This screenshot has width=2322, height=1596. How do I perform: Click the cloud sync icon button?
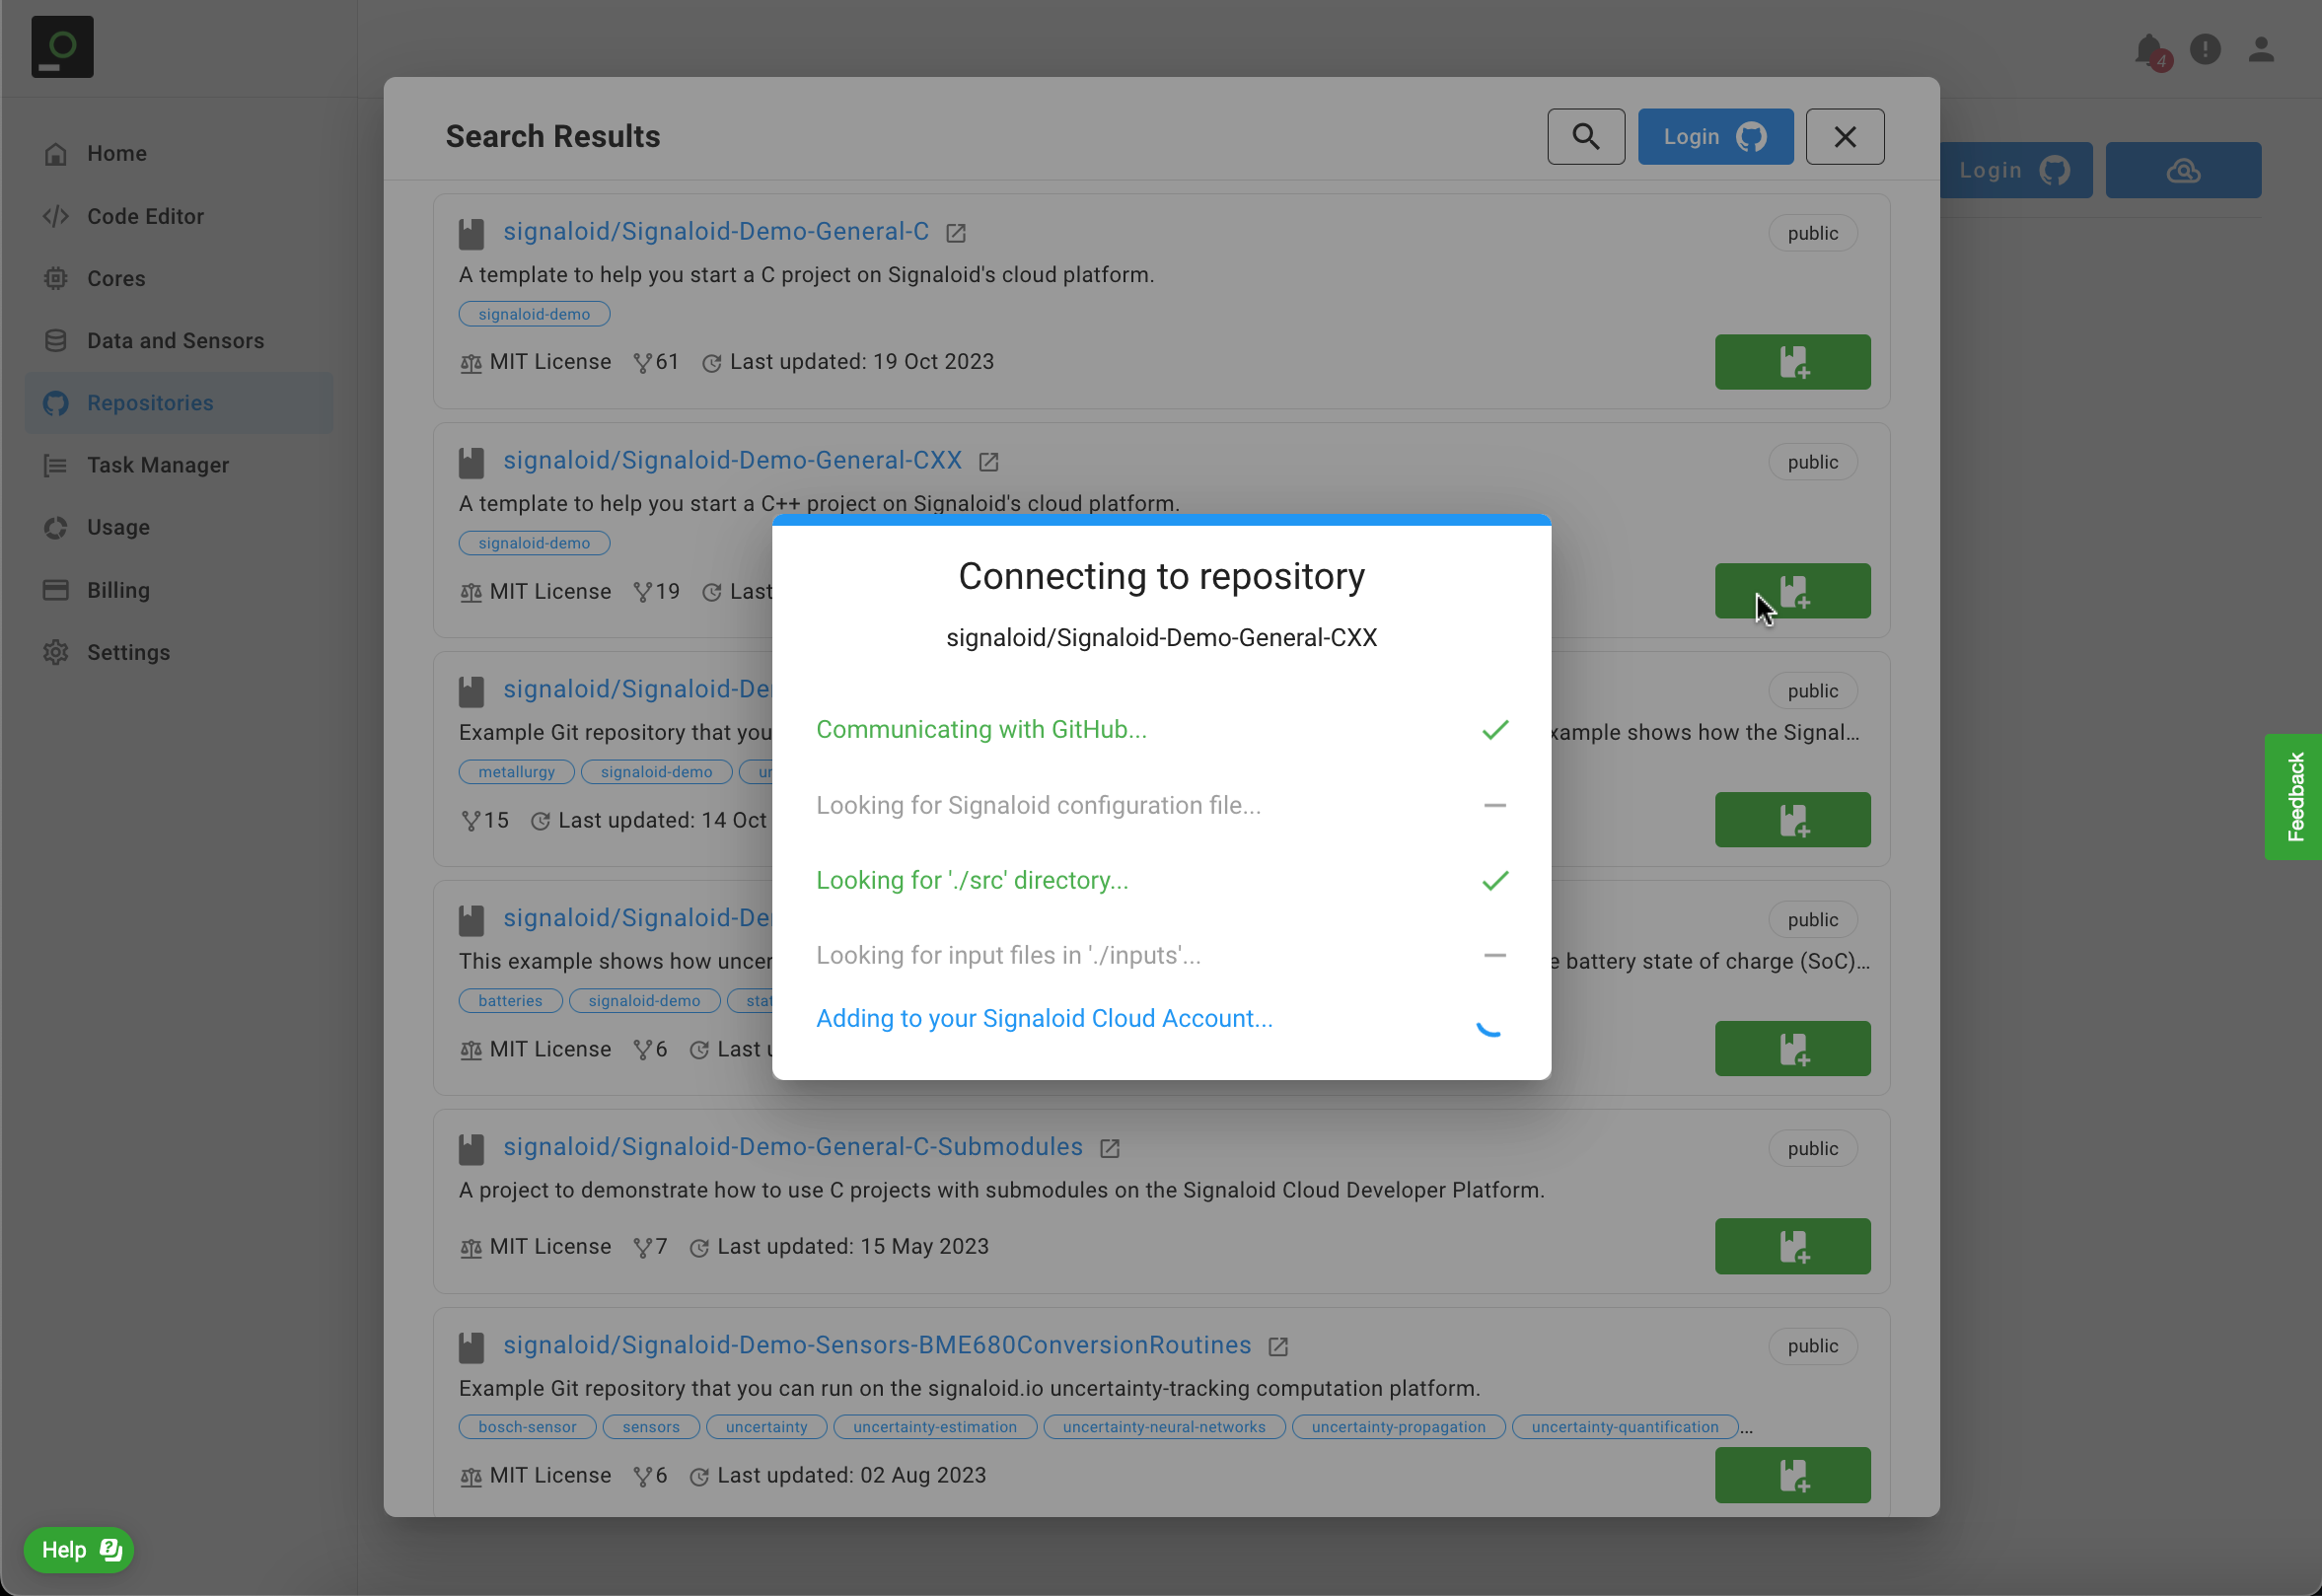(2183, 170)
